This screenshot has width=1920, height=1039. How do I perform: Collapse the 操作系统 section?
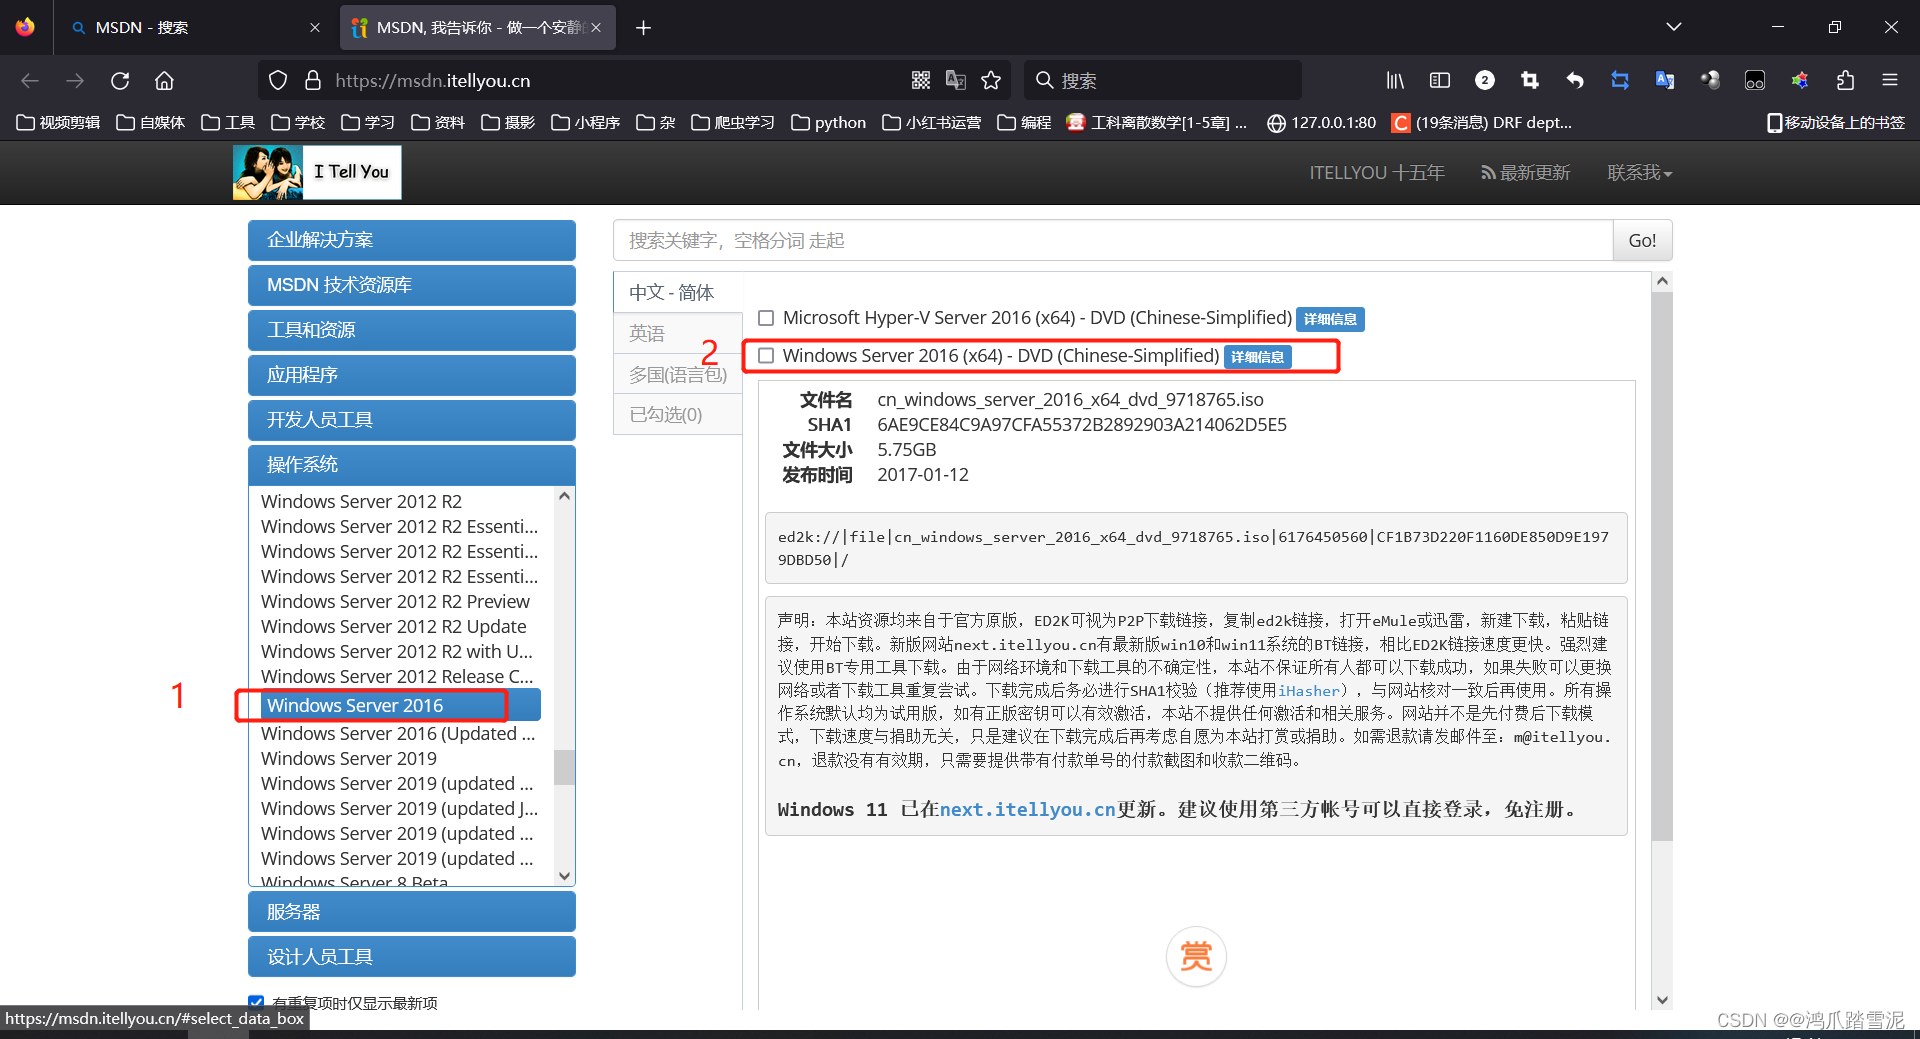412,465
